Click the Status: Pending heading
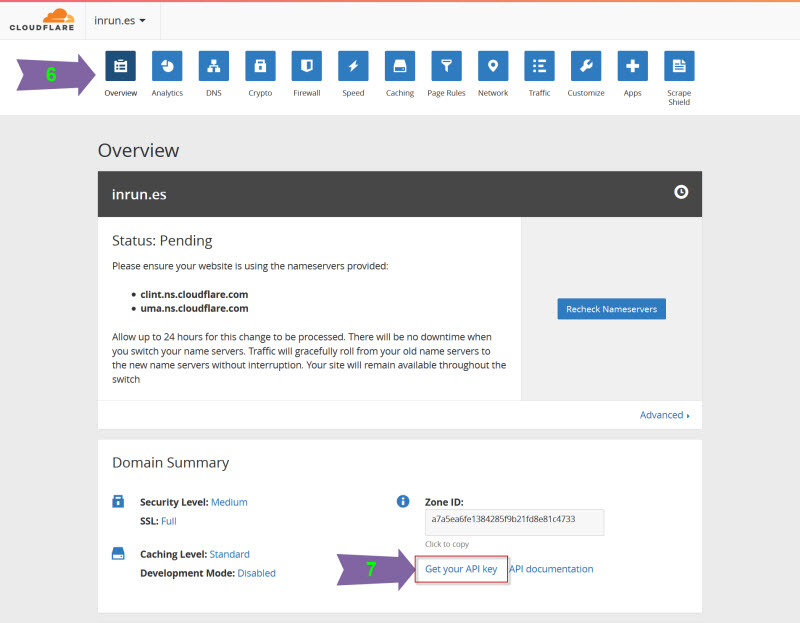800x623 pixels. 162,240
